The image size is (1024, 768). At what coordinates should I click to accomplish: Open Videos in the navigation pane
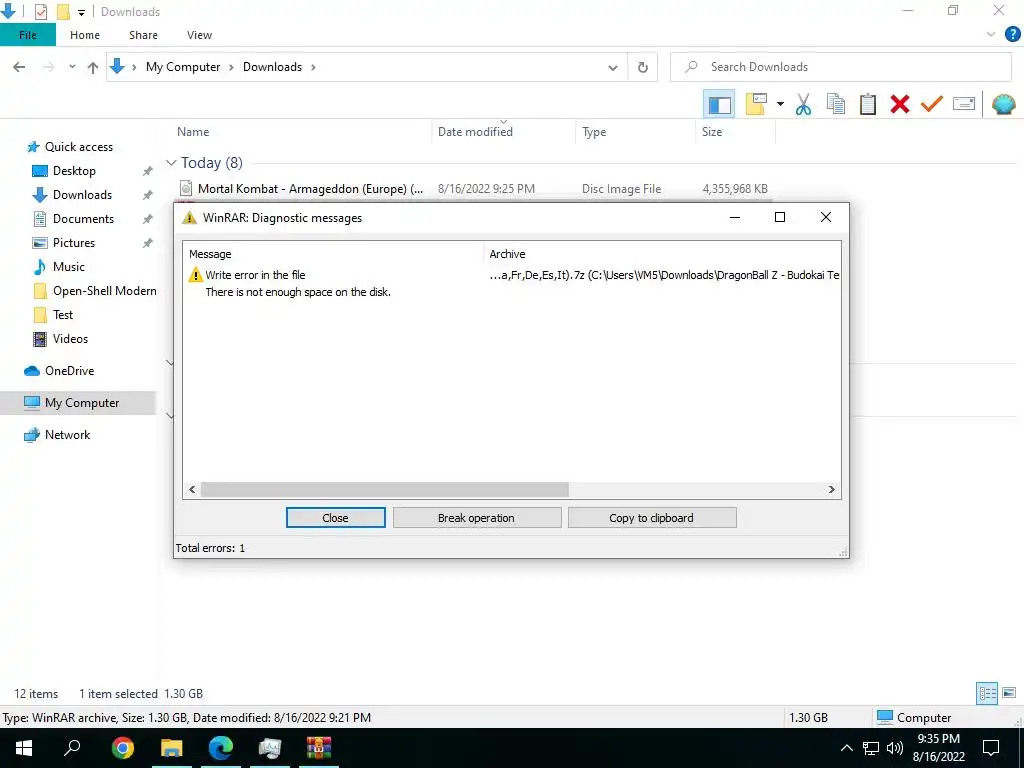coord(70,339)
